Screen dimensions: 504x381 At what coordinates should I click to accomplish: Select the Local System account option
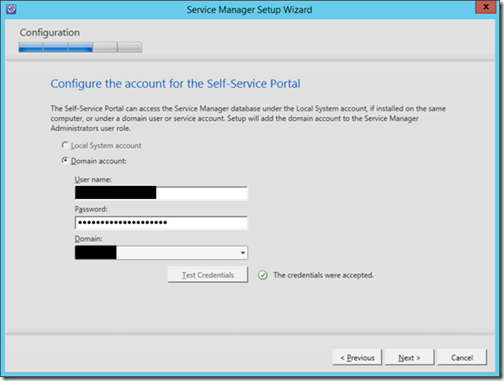pyautogui.click(x=65, y=145)
